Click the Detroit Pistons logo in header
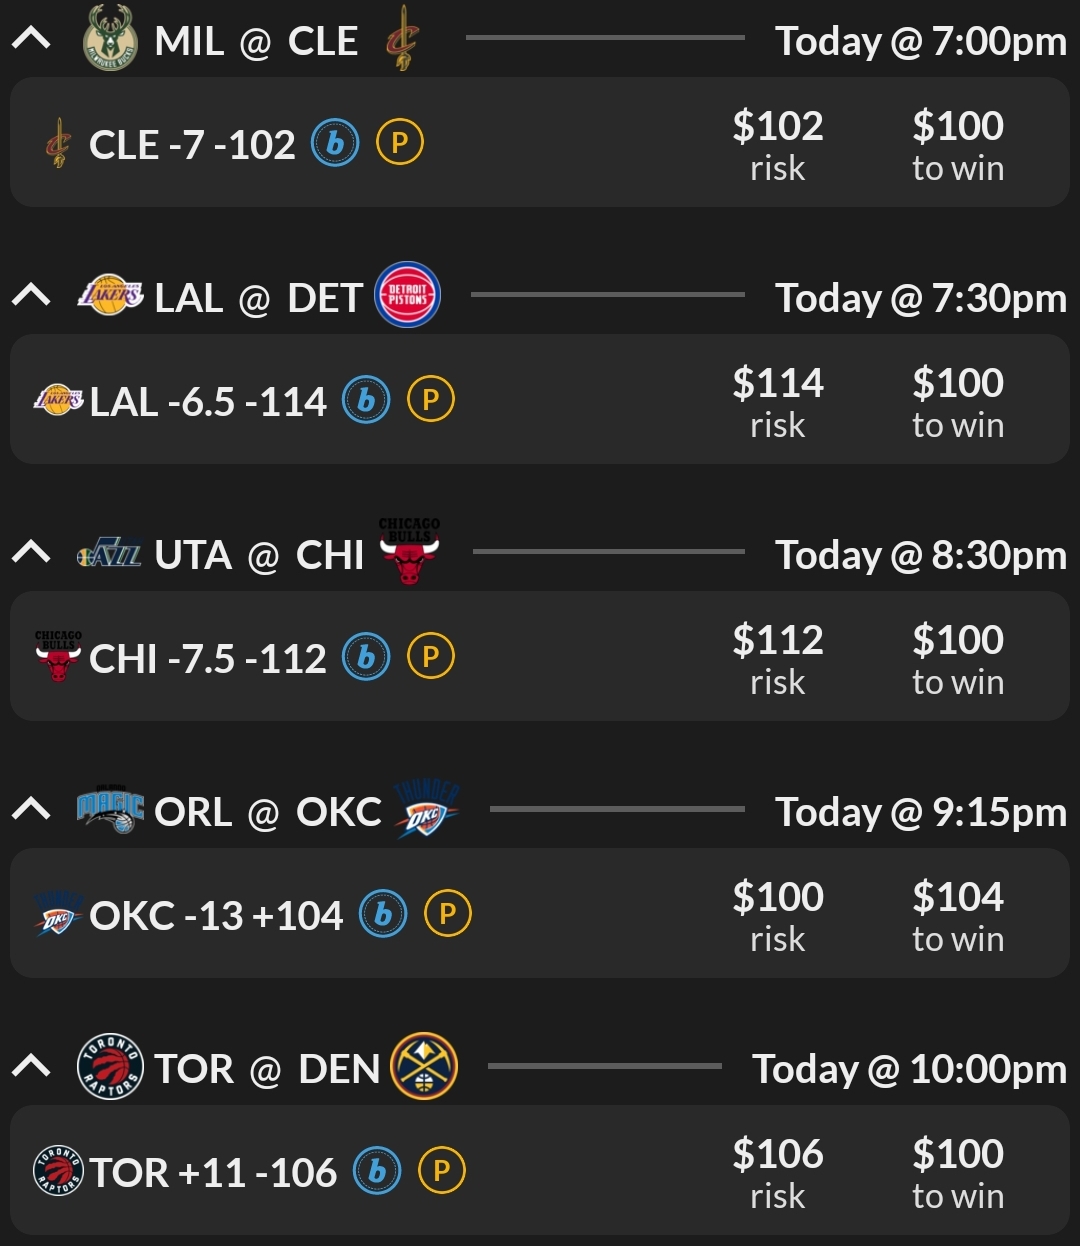This screenshot has width=1080, height=1246. (x=407, y=296)
